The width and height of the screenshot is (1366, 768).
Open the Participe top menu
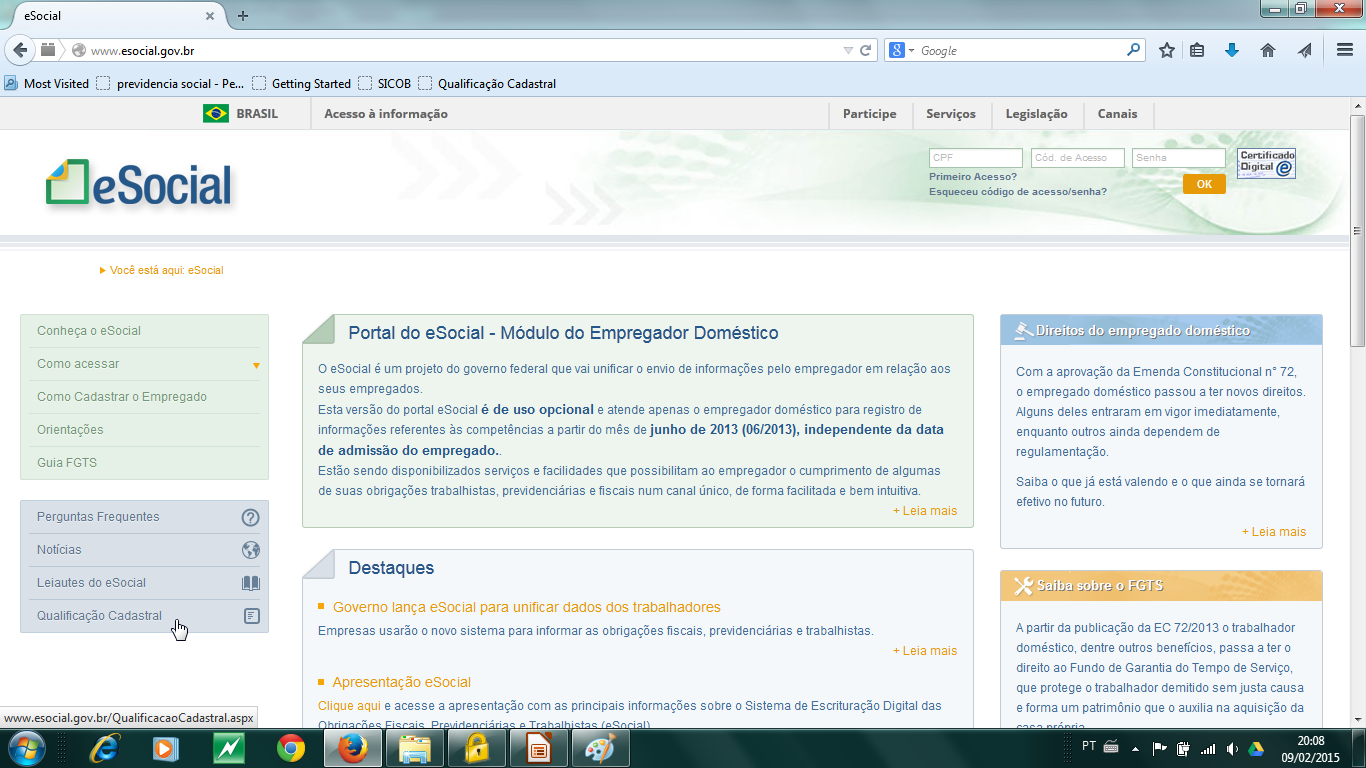(870, 114)
